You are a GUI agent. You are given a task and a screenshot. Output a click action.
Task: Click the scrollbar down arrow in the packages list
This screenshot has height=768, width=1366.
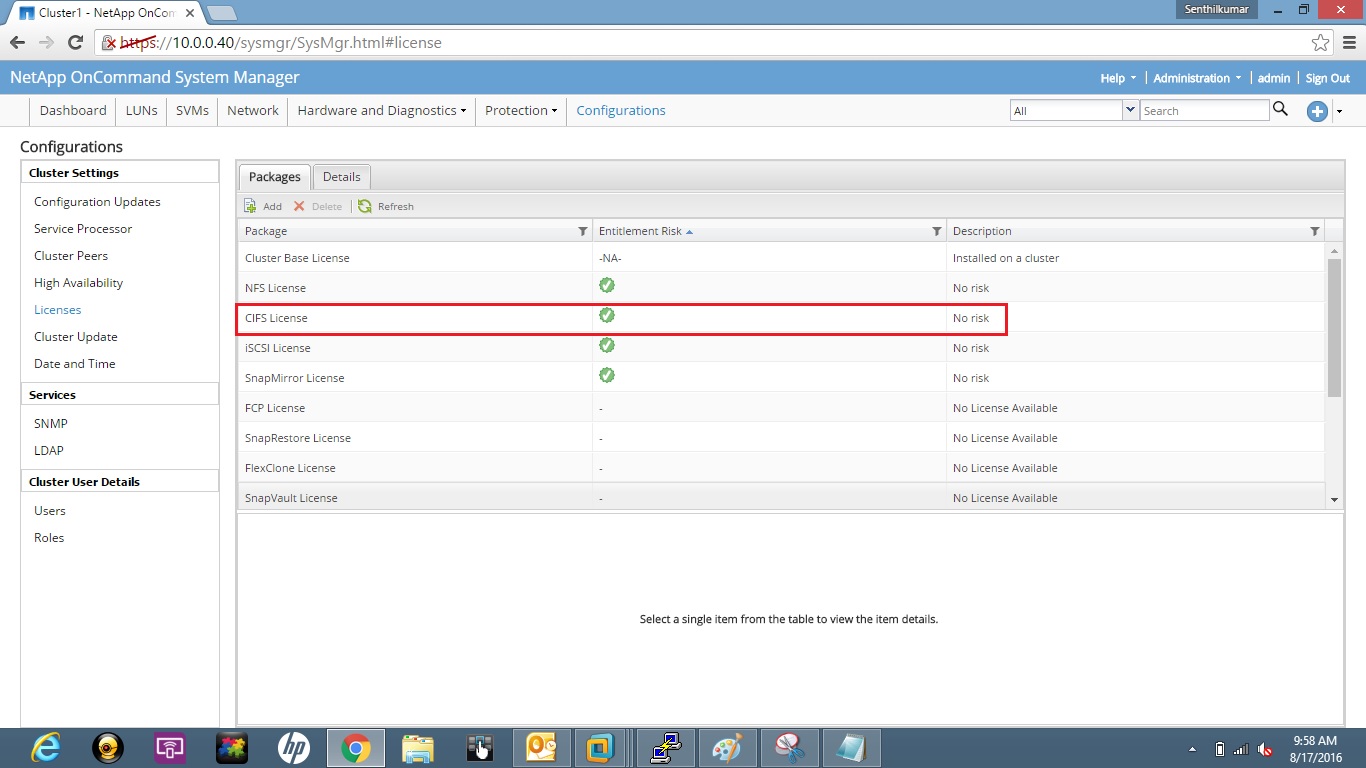(1333, 497)
